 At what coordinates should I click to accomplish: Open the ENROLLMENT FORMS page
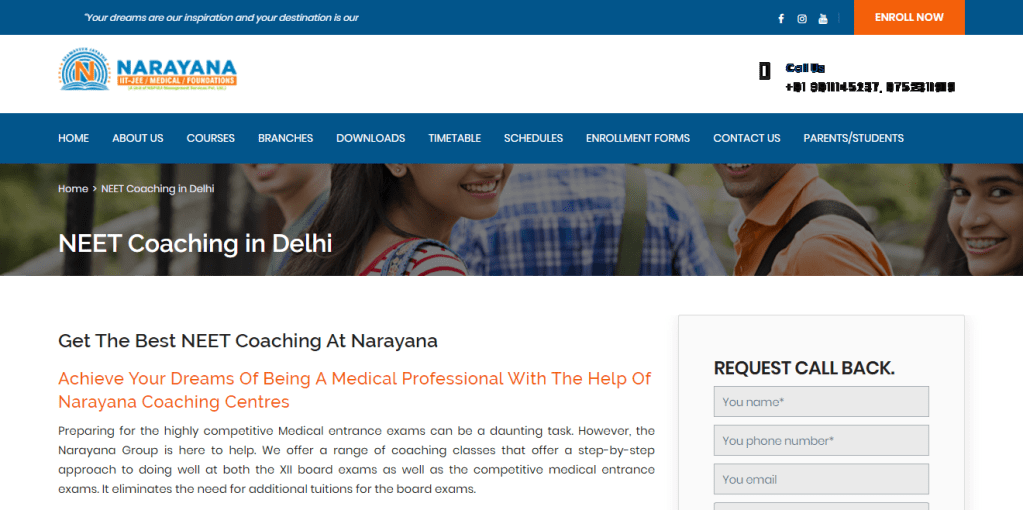click(x=637, y=138)
